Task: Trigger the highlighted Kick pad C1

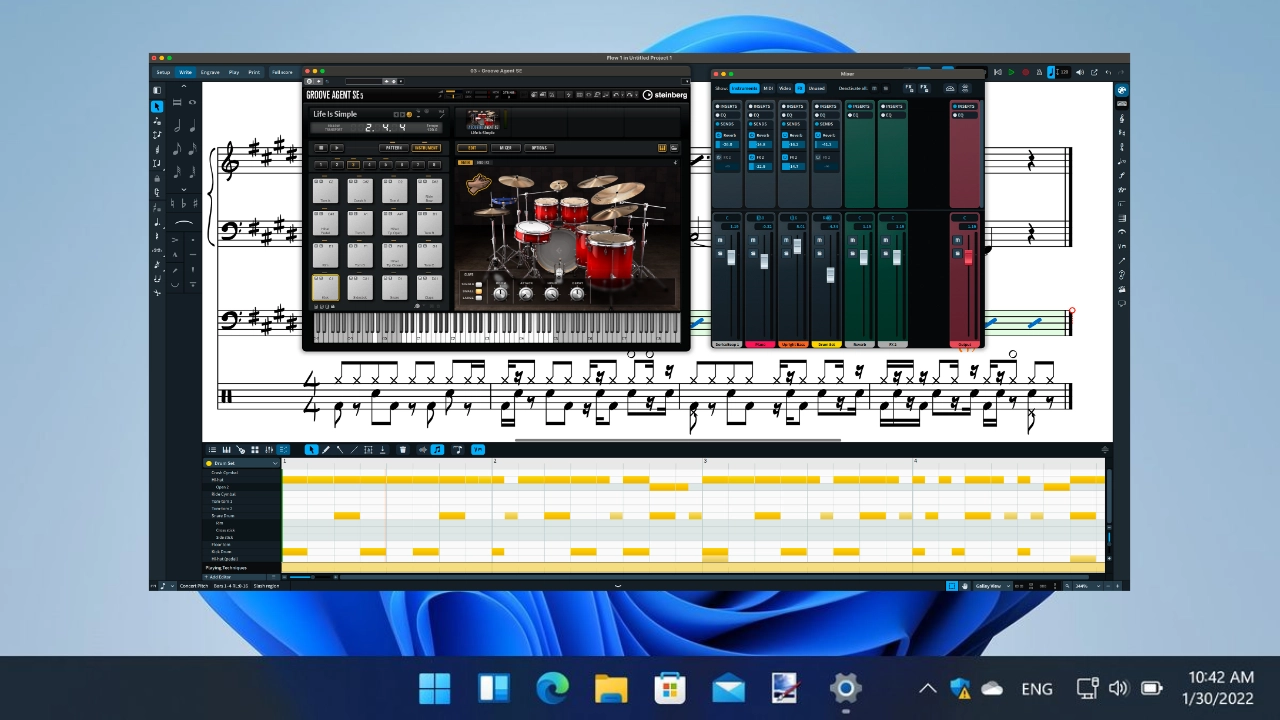Action: (325, 287)
